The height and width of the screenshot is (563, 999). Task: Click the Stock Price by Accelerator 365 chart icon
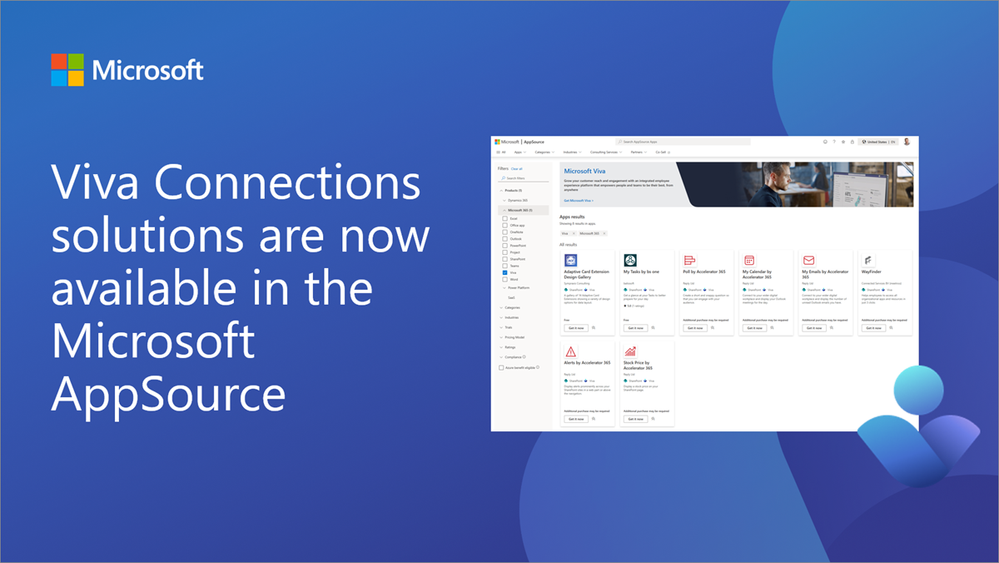tap(630, 351)
